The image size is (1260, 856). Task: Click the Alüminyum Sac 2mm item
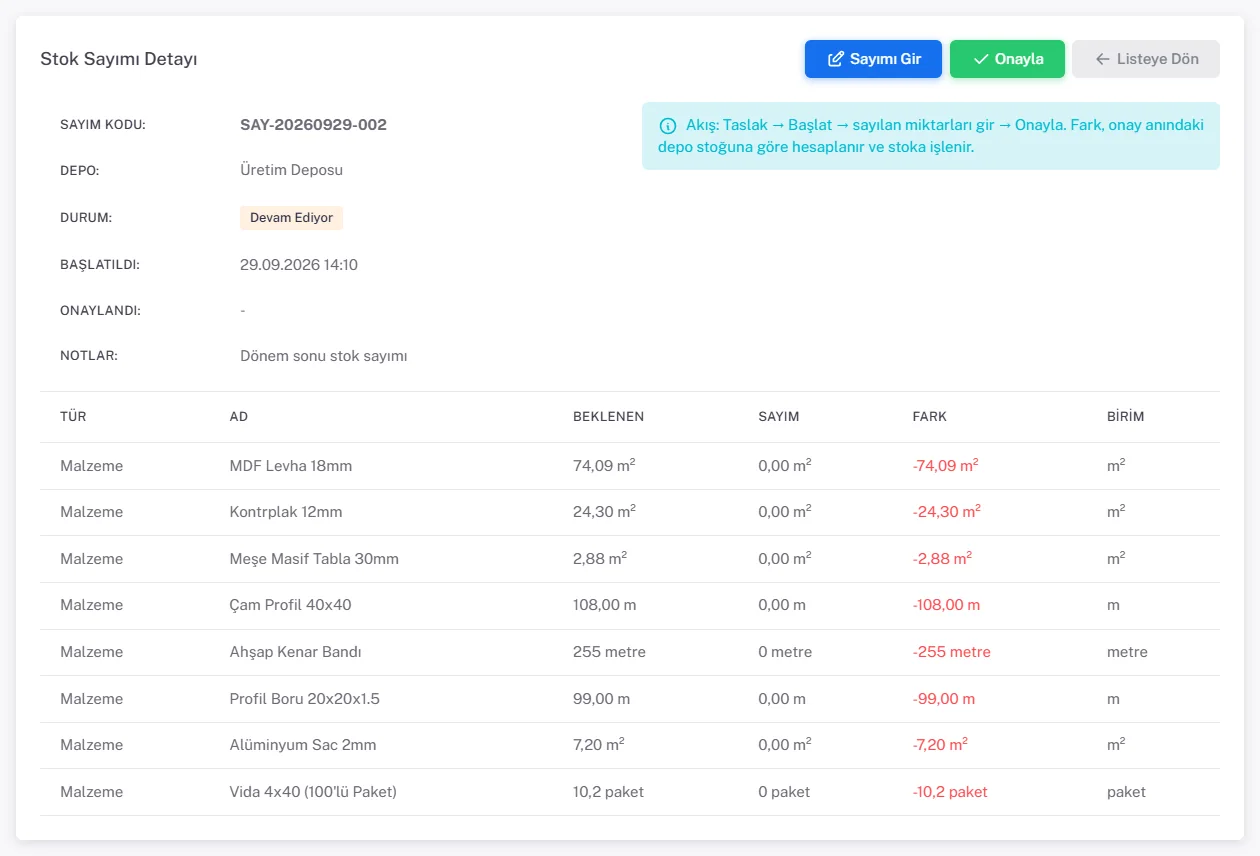[303, 745]
